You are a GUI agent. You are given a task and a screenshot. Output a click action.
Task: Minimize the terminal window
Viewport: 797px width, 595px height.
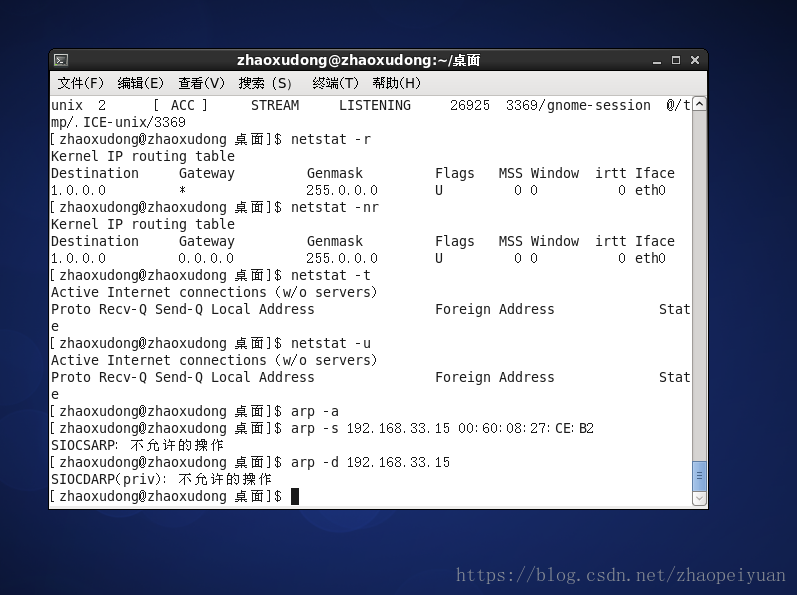(x=657, y=60)
